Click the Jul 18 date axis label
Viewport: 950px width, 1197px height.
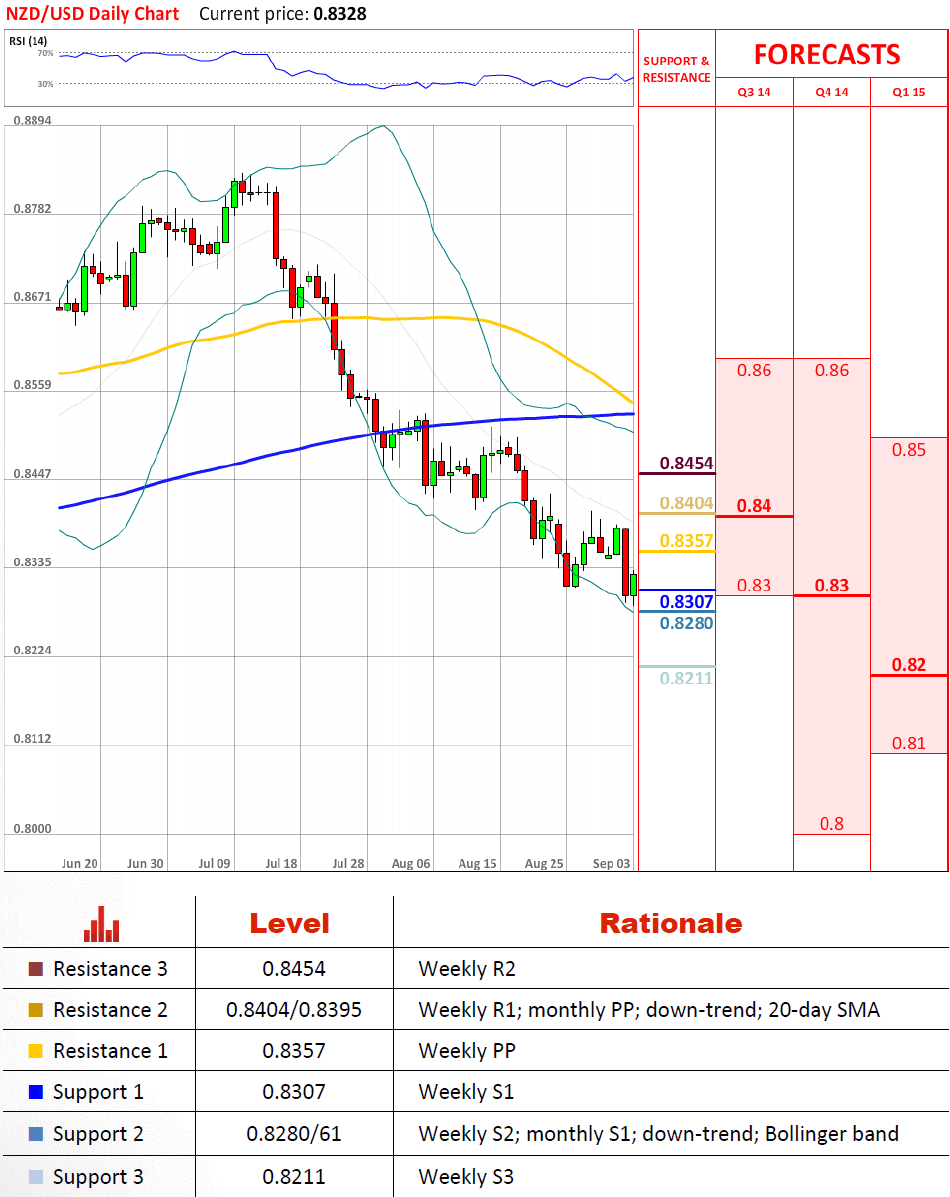(x=281, y=863)
